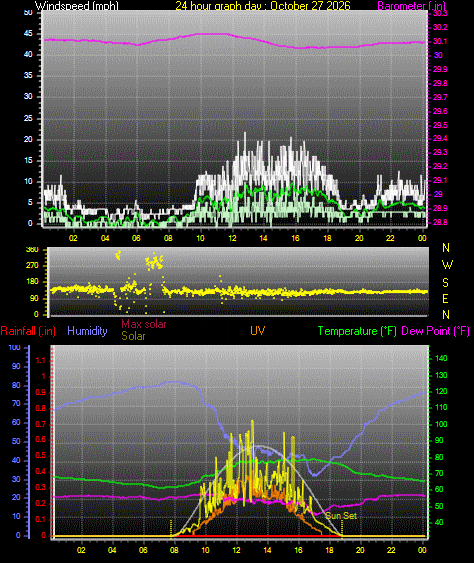Click the '29.9' barometer axis value

click(x=440, y=69)
